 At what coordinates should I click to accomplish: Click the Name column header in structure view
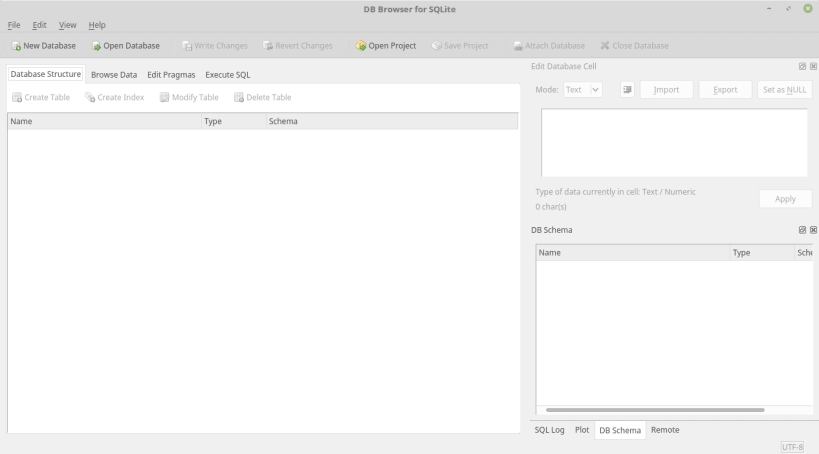(104, 121)
